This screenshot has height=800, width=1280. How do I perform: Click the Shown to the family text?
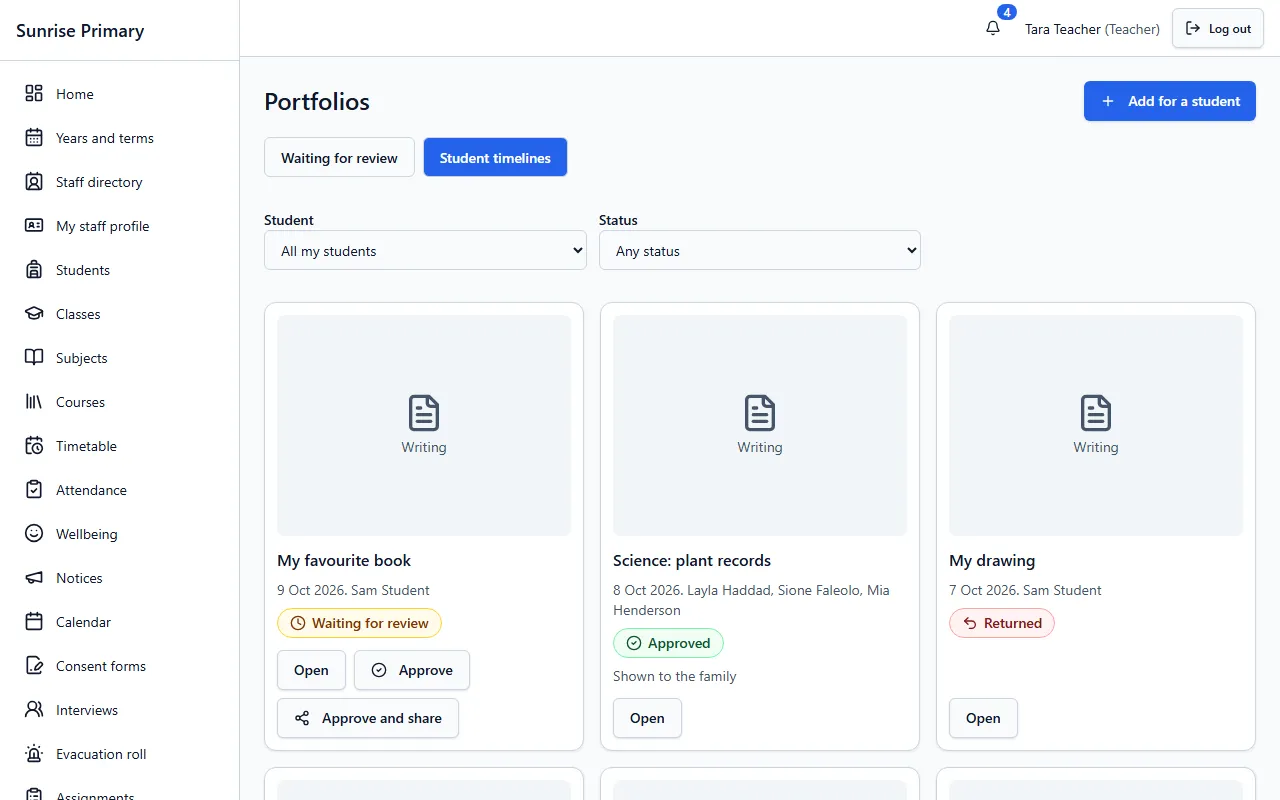pos(675,676)
